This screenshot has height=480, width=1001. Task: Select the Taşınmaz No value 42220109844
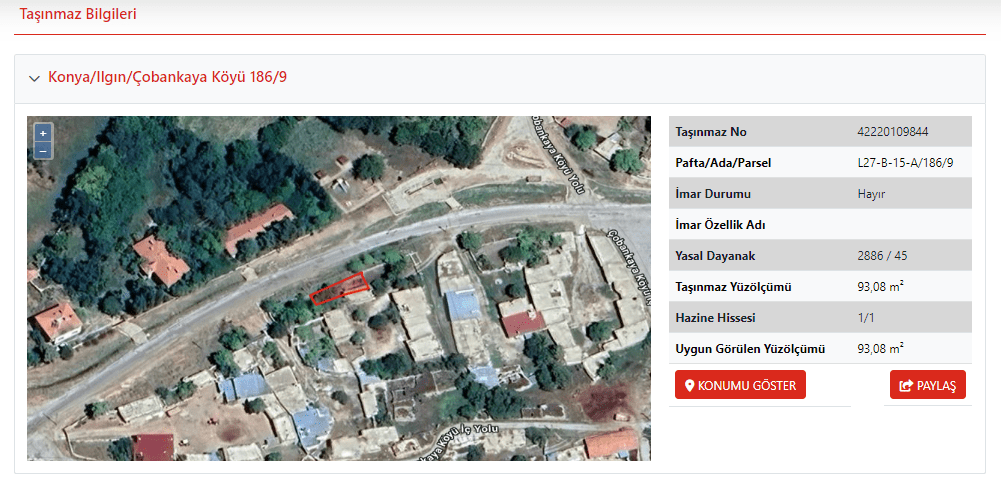pyautogui.click(x=892, y=132)
